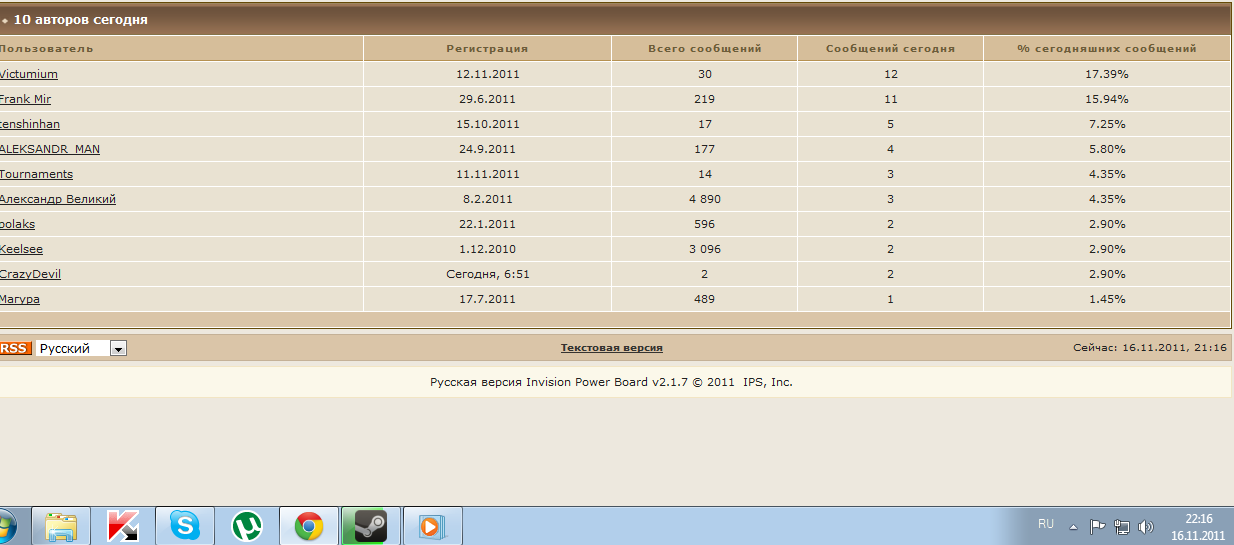Click the orange RSS feed icon
Image resolution: width=1234 pixels, height=545 pixels.
click(15, 348)
